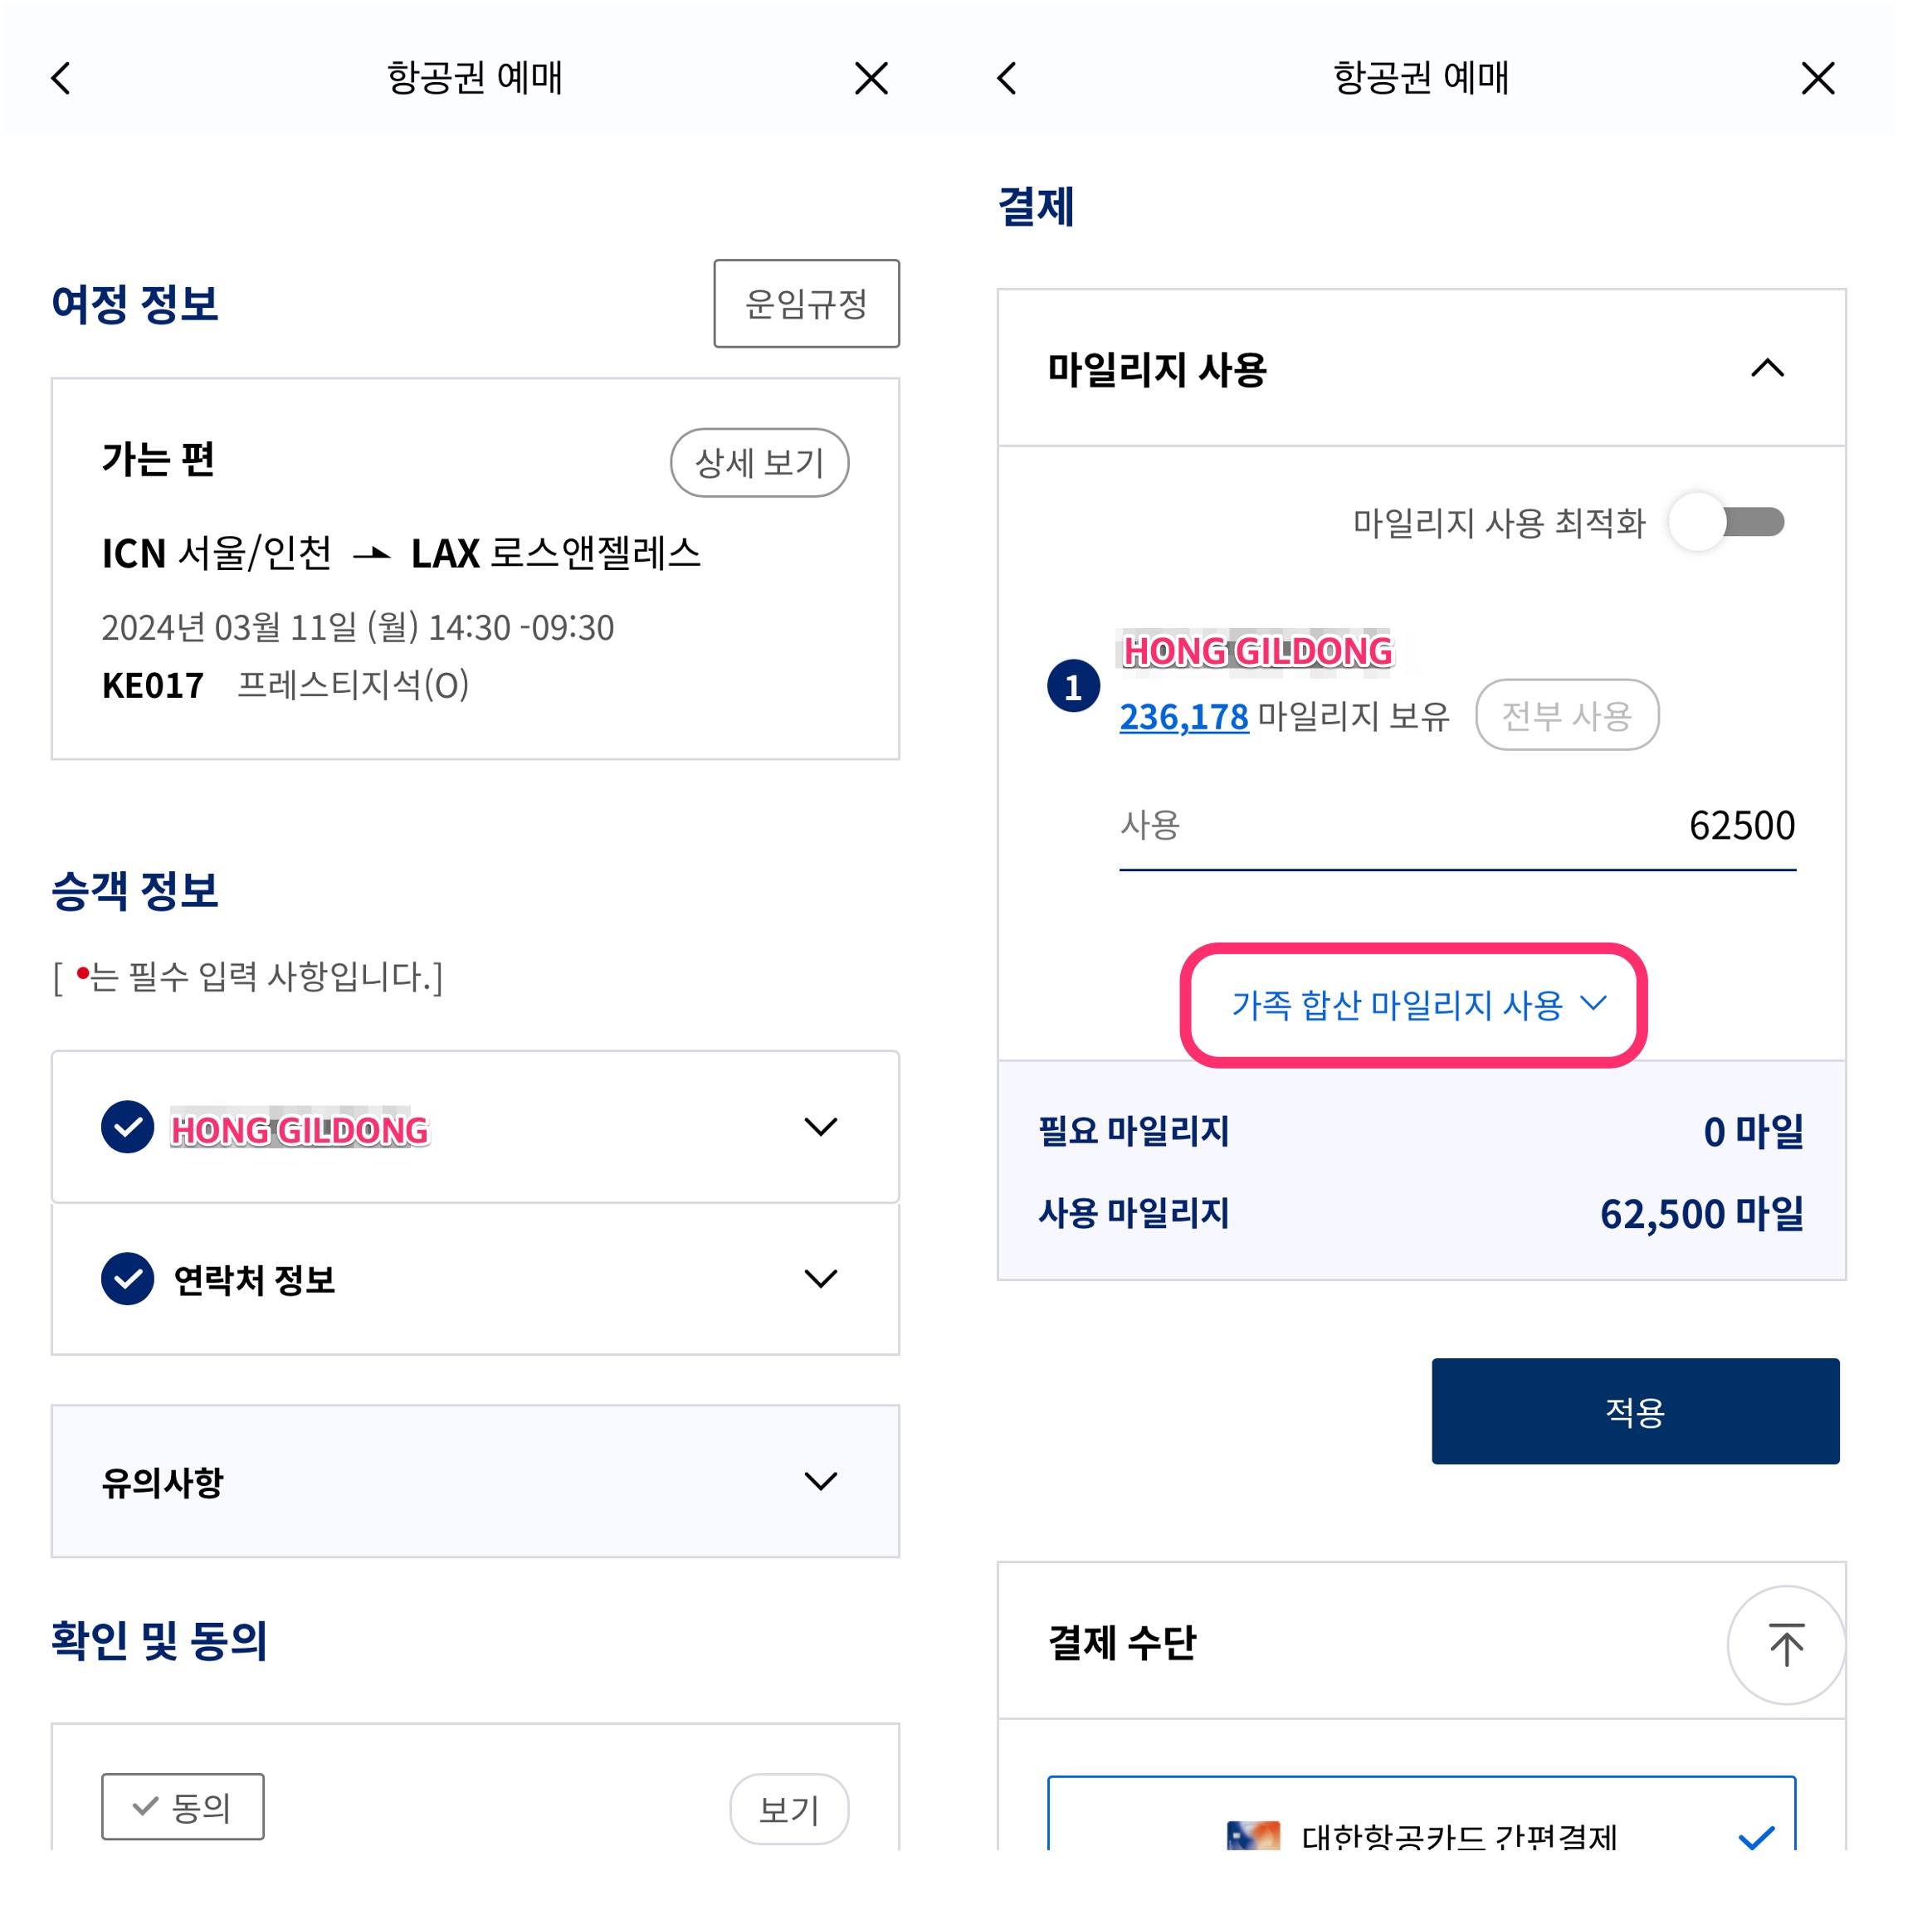Click the 사용 mileage input field
Screen dimensions: 1932x1905
(x=1457, y=826)
